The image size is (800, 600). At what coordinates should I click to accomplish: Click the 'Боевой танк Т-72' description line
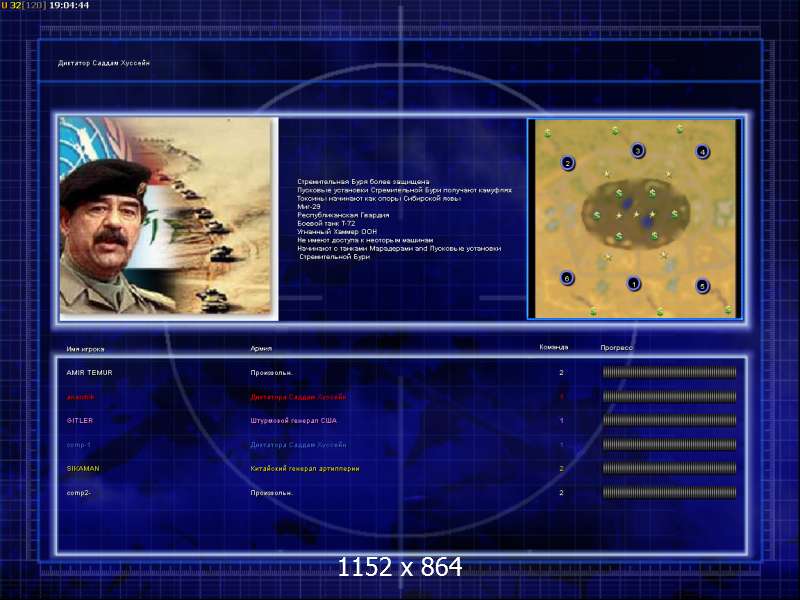click(x=326, y=223)
